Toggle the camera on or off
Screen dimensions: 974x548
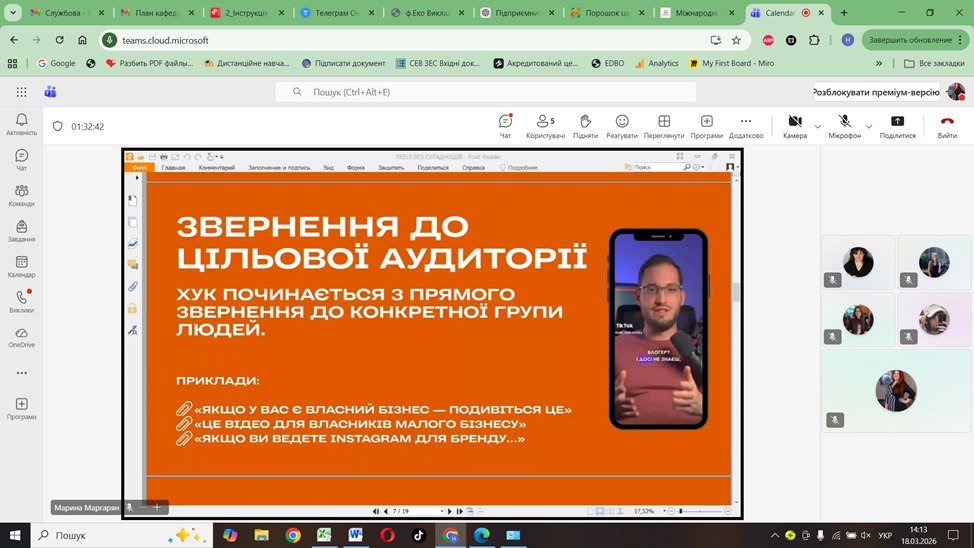point(795,125)
